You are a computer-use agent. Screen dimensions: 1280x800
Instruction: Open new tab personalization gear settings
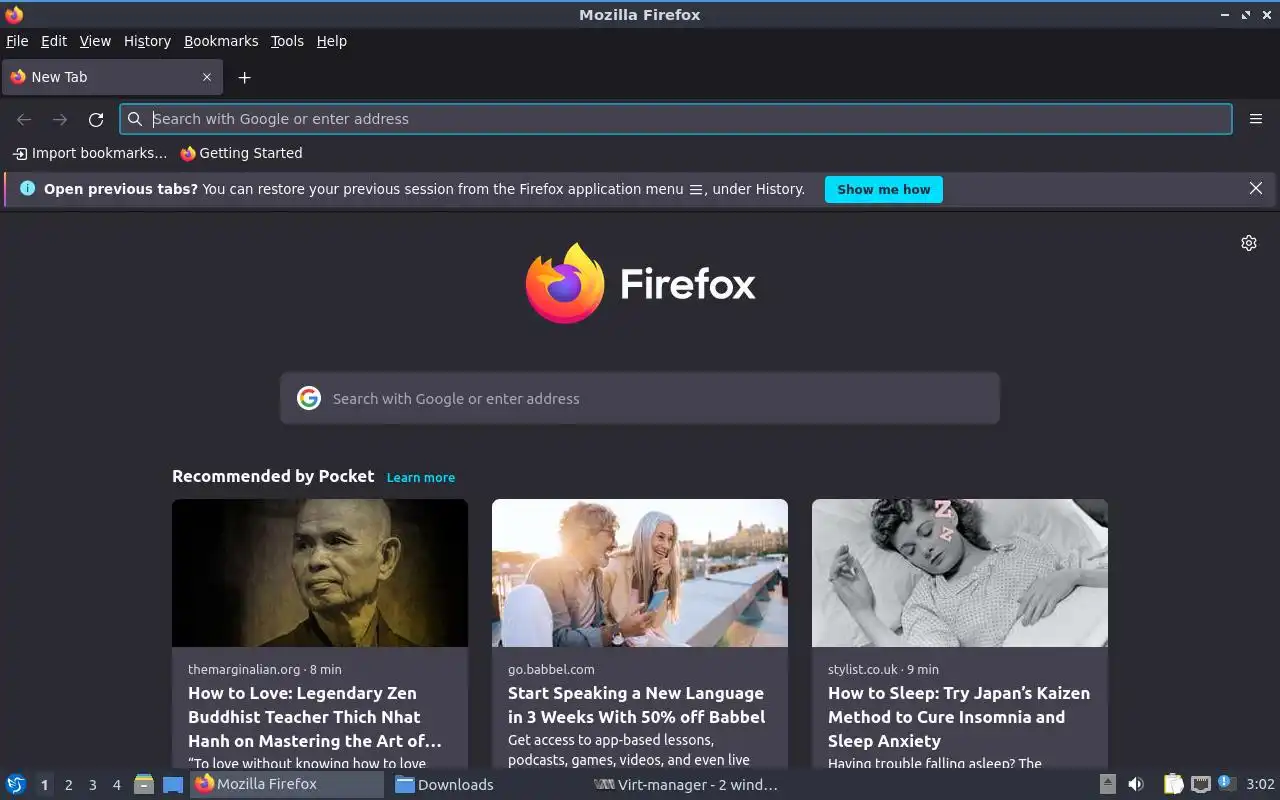(x=1249, y=243)
